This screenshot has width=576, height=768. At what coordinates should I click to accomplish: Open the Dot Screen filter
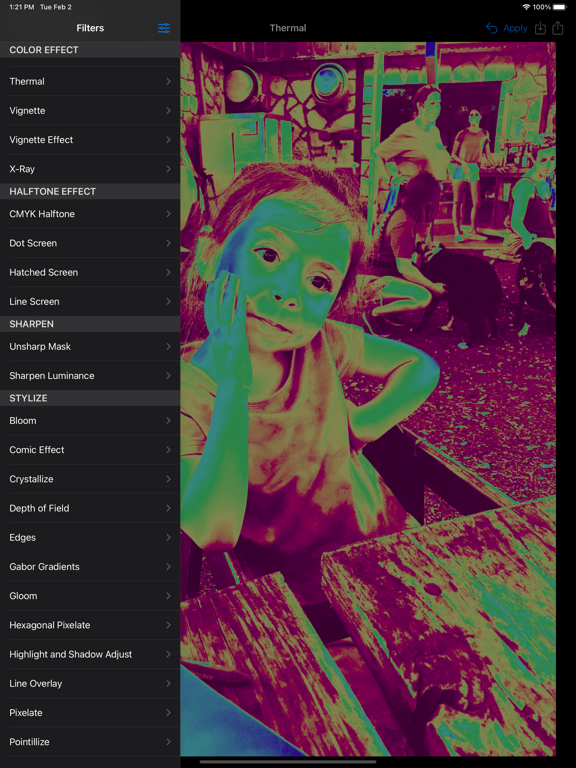(x=90, y=243)
